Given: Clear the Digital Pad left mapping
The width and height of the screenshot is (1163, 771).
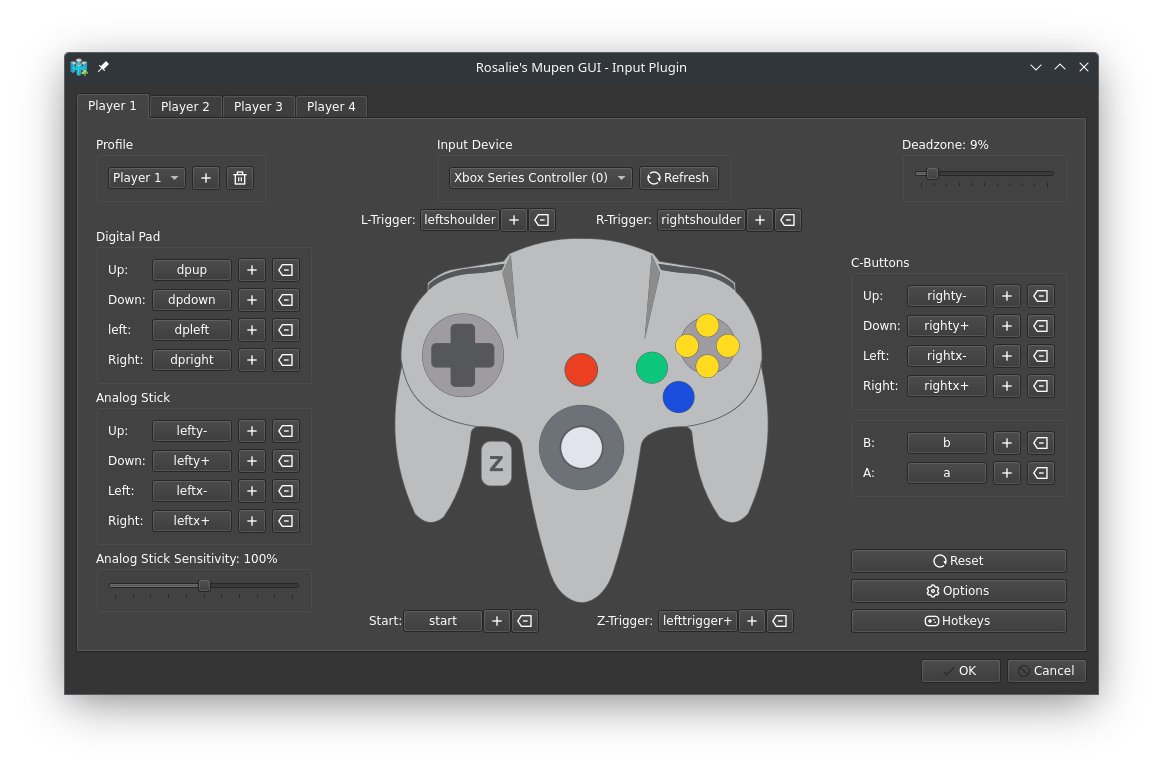Looking at the screenshot, I should pyautogui.click(x=286, y=330).
